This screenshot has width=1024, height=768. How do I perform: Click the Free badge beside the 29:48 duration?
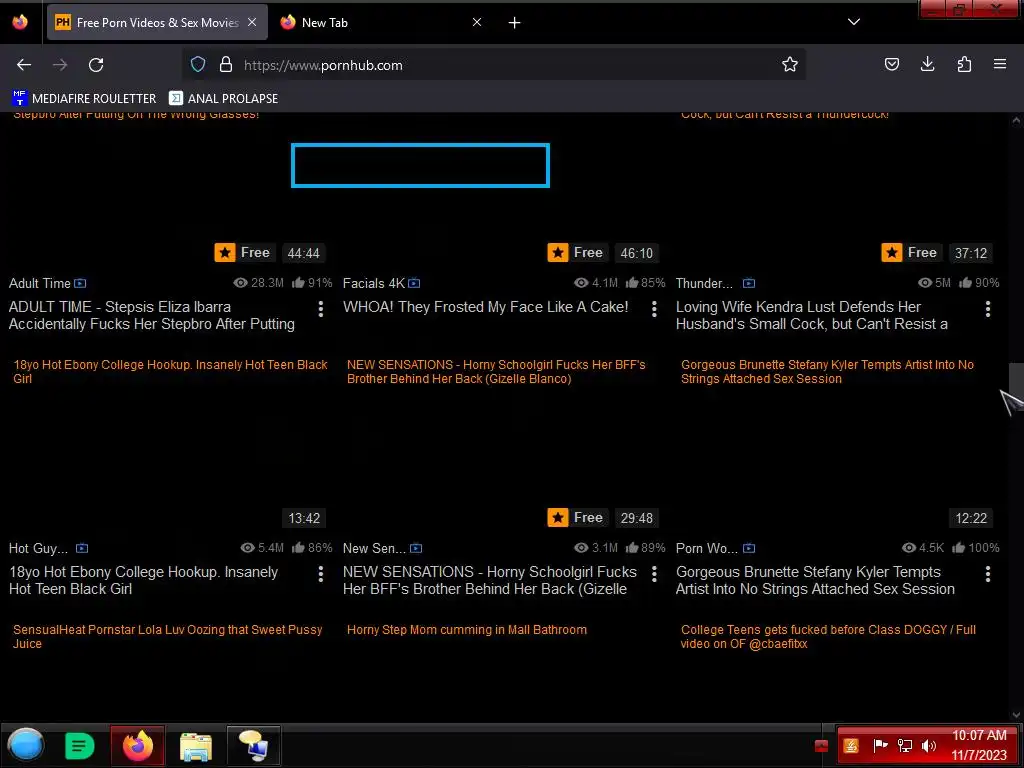[x=578, y=518]
